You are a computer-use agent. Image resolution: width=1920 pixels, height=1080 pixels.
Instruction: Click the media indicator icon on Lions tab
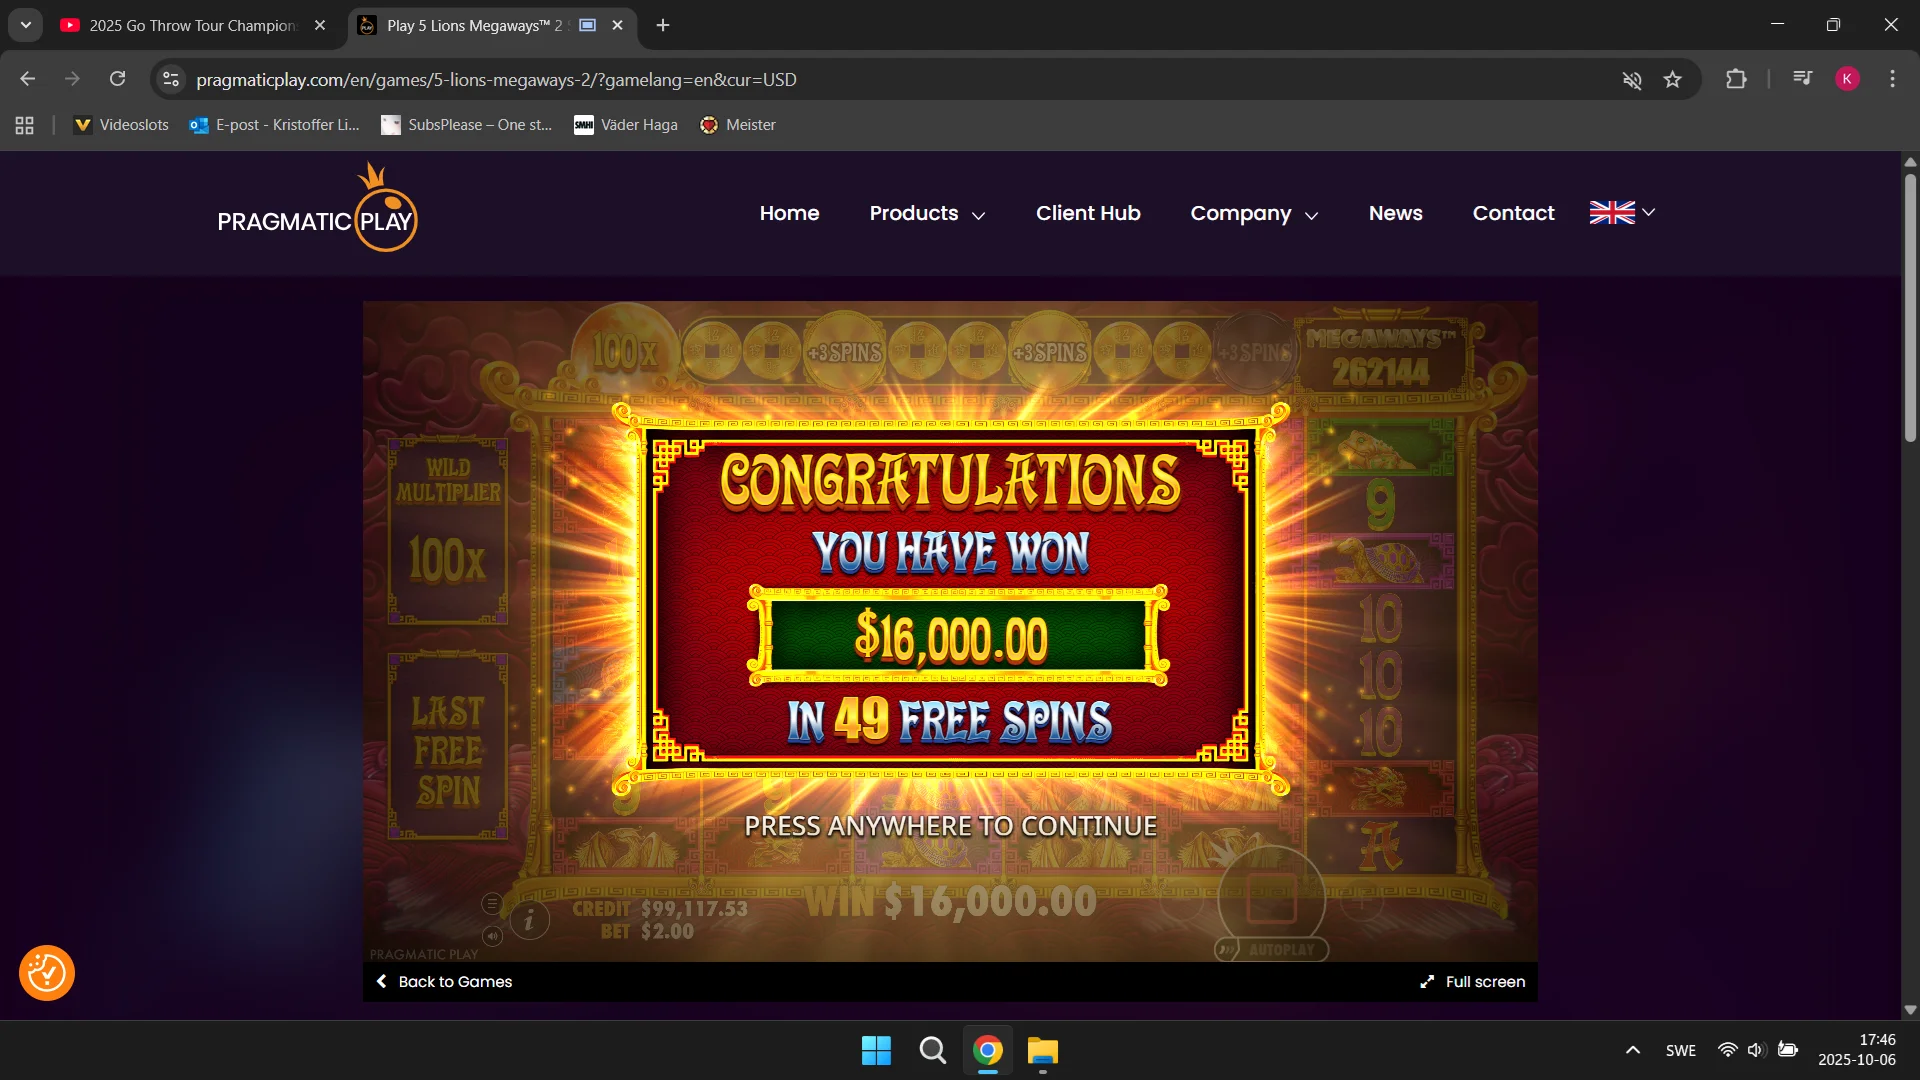point(588,25)
